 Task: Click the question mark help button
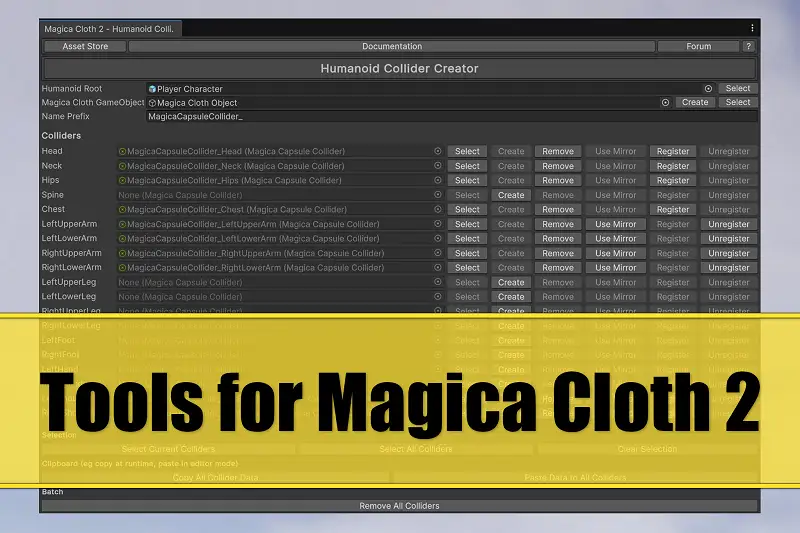click(748, 46)
